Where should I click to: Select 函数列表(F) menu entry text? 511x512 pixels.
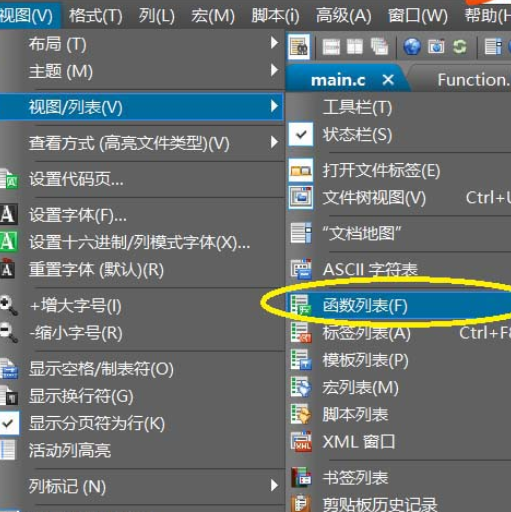click(x=365, y=305)
